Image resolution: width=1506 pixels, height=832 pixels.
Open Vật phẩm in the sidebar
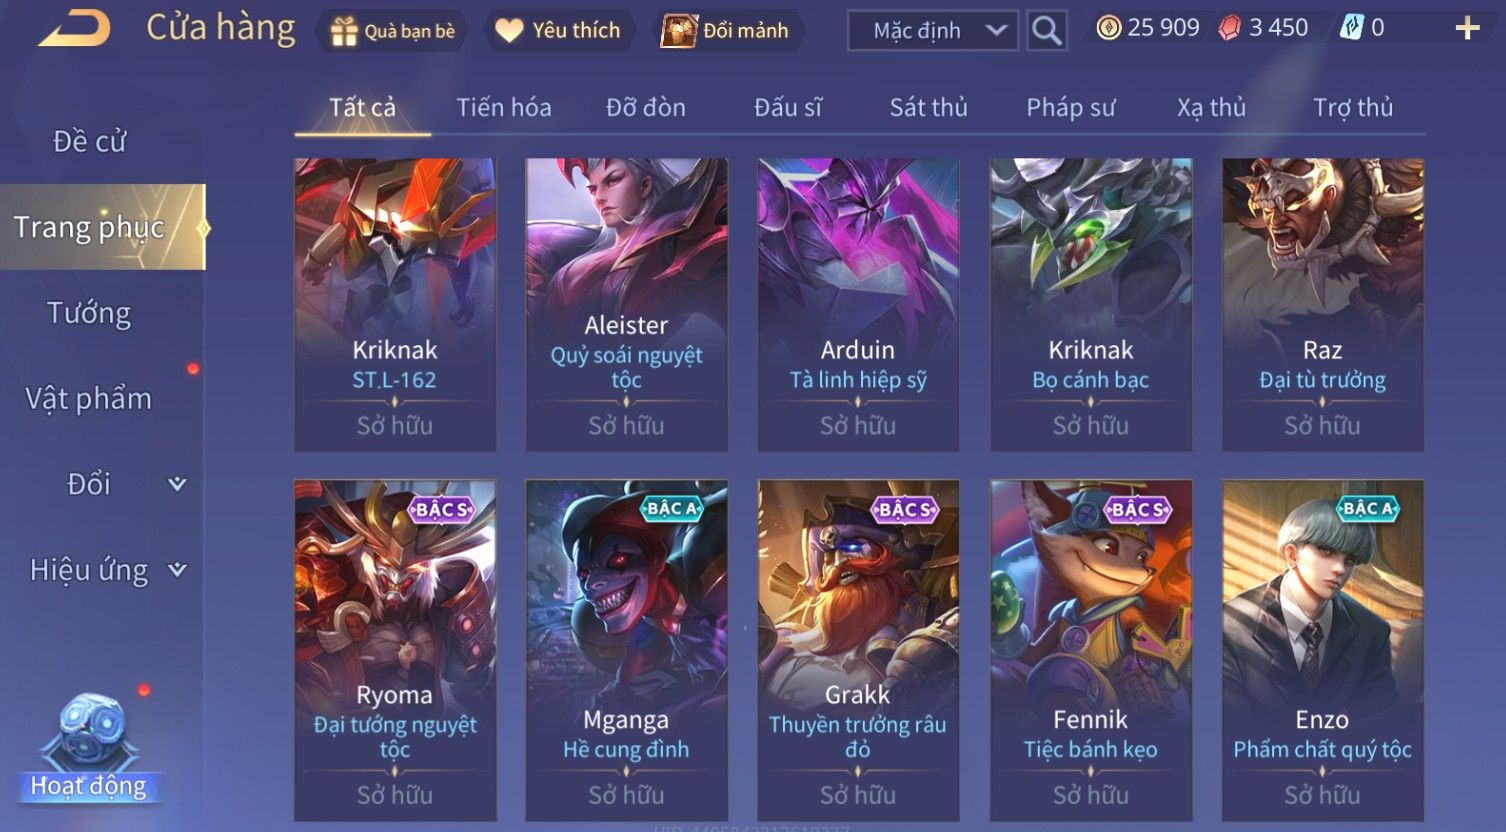(89, 398)
